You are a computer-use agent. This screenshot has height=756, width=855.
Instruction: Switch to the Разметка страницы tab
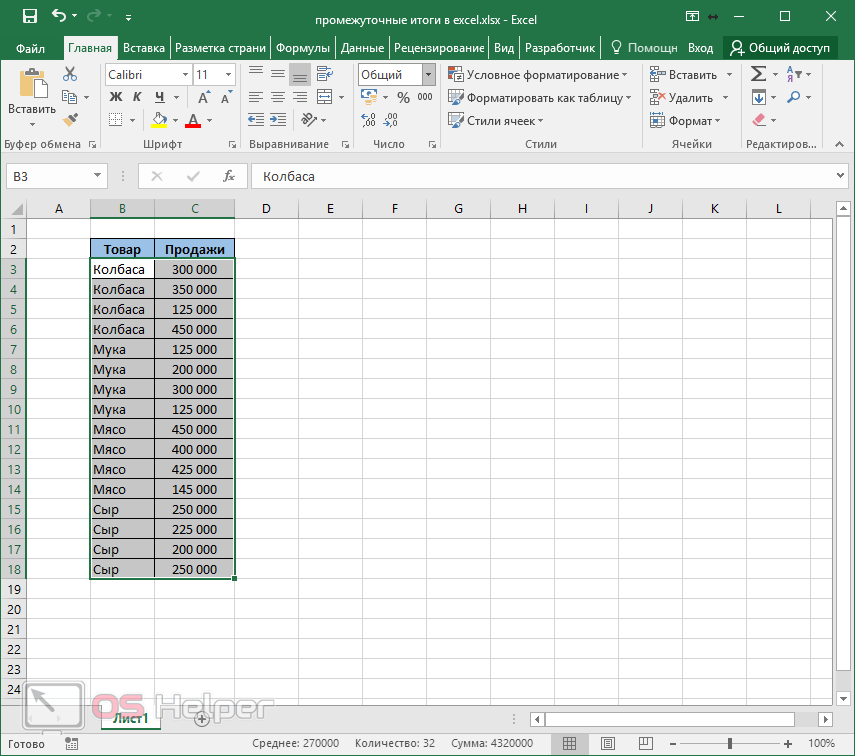click(220, 48)
